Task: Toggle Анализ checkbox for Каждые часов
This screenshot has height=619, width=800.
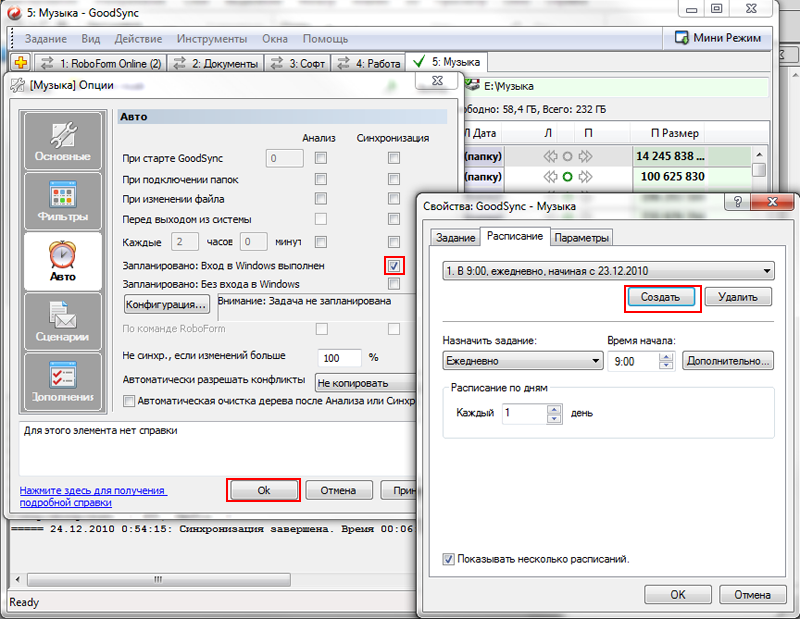Action: 321,242
